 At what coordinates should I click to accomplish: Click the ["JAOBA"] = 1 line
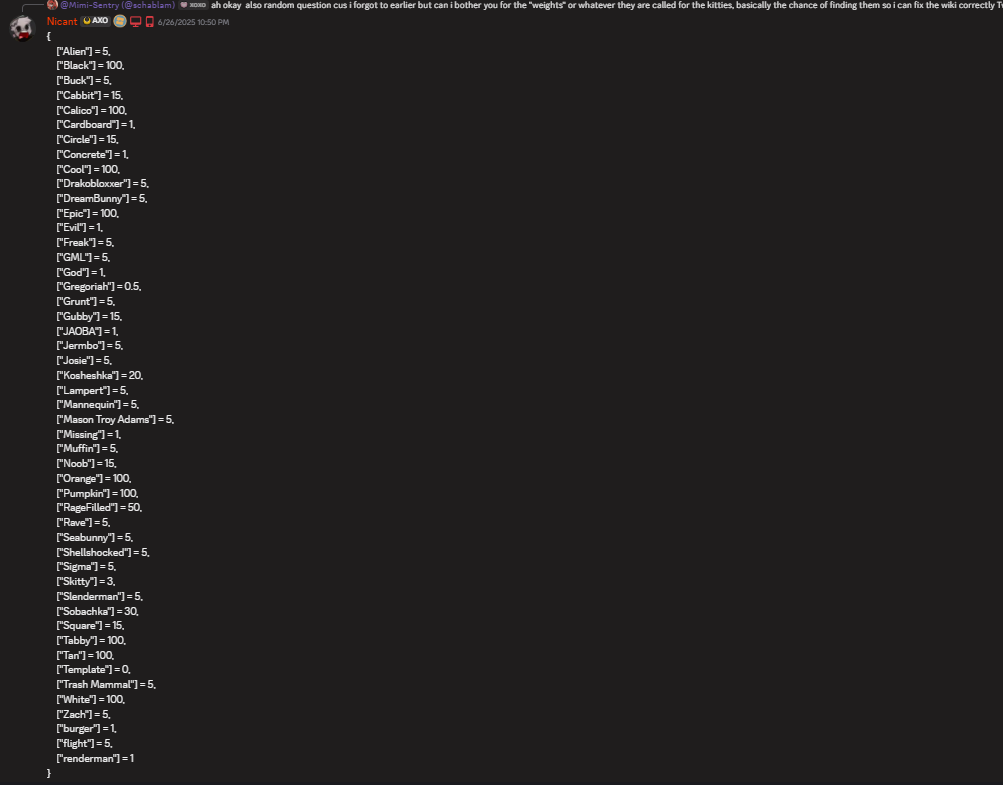[87, 331]
